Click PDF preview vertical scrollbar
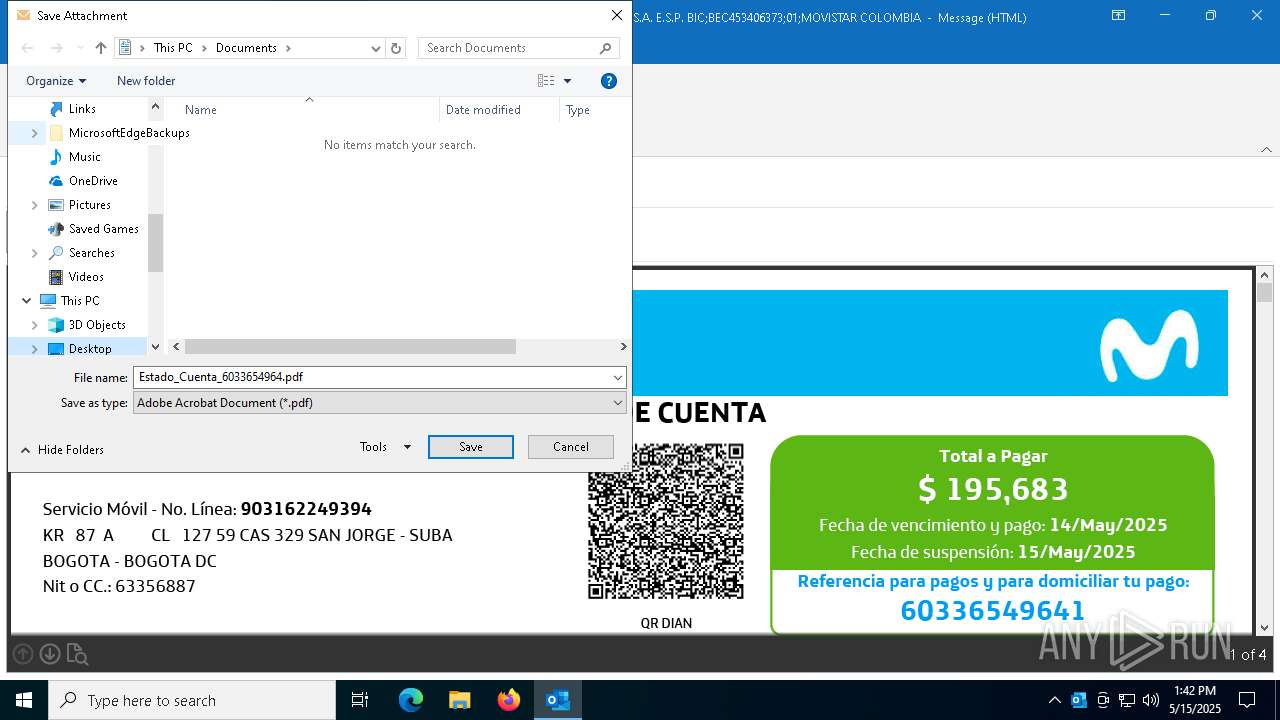The image size is (1280, 720). tap(1264, 292)
